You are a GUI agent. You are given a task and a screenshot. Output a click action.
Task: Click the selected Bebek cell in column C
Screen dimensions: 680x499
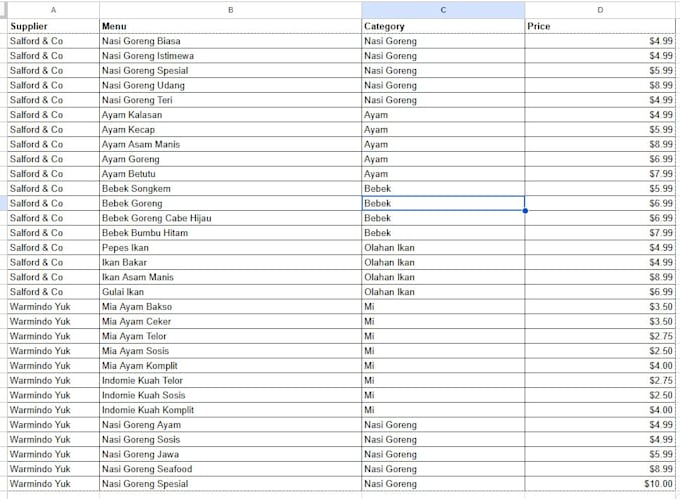click(443, 203)
